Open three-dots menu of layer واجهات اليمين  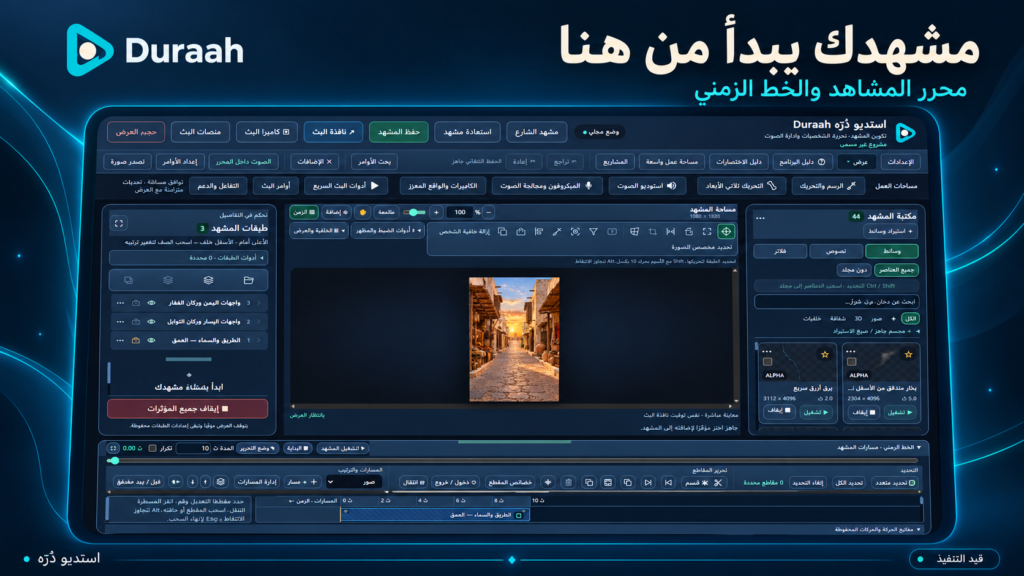click(x=120, y=303)
